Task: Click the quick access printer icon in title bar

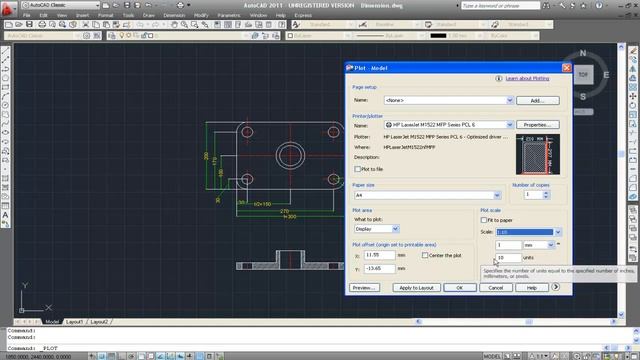Action: point(180,5)
